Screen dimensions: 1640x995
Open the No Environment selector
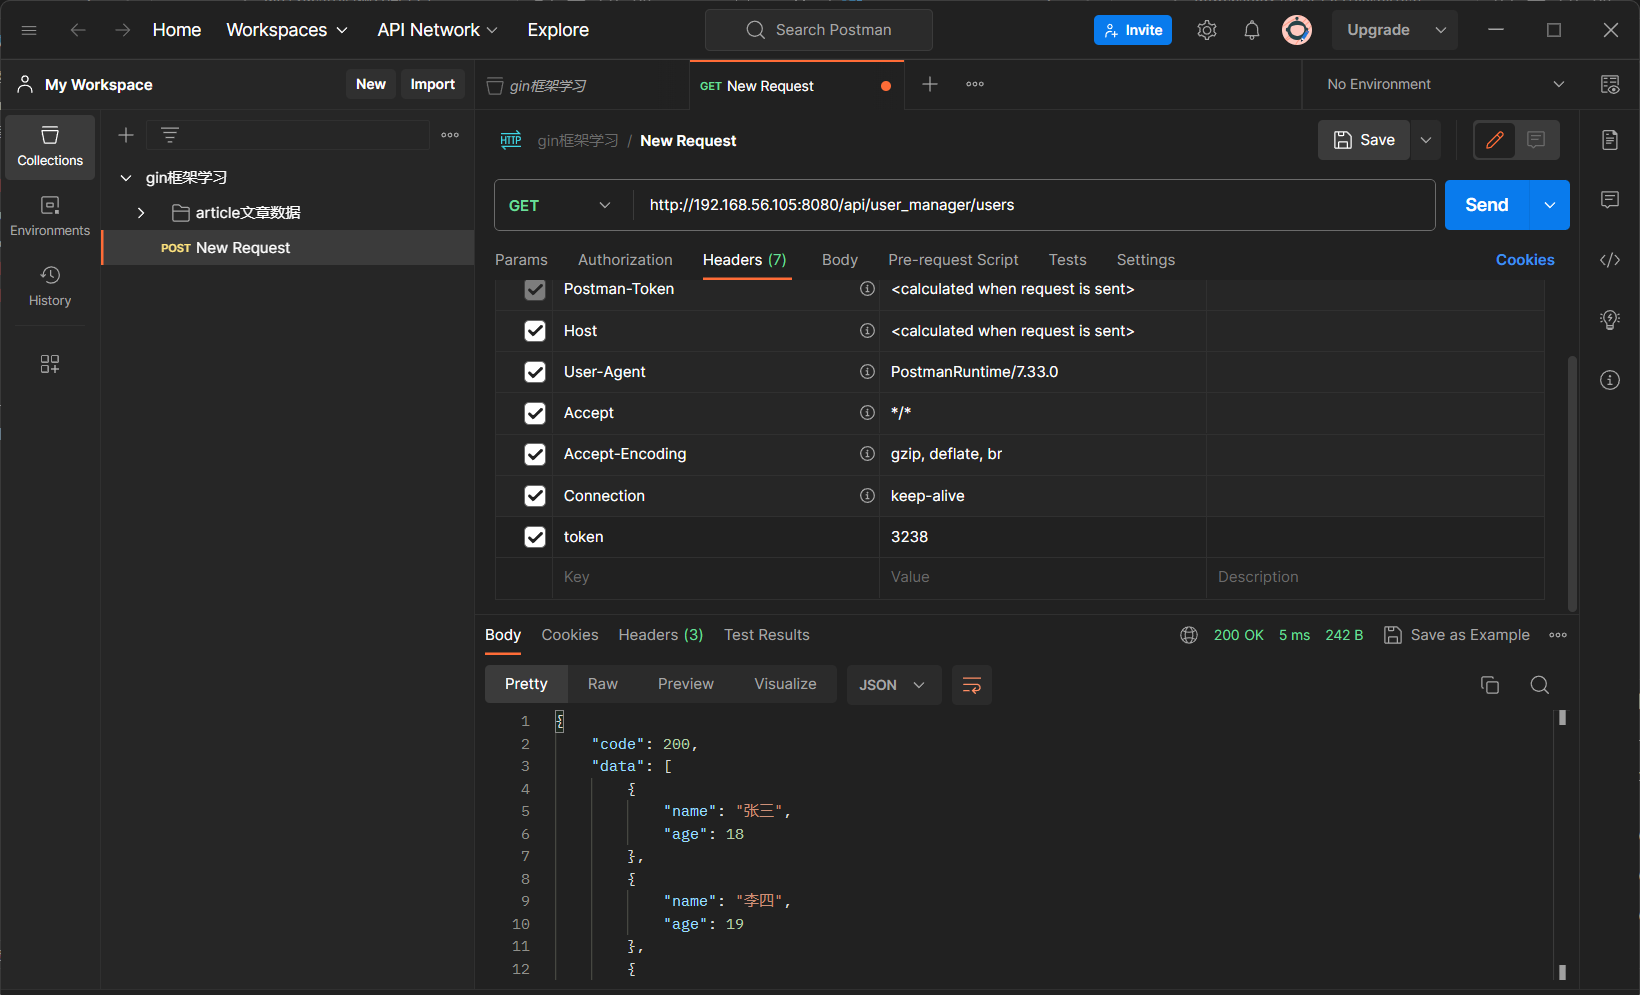[1445, 85]
